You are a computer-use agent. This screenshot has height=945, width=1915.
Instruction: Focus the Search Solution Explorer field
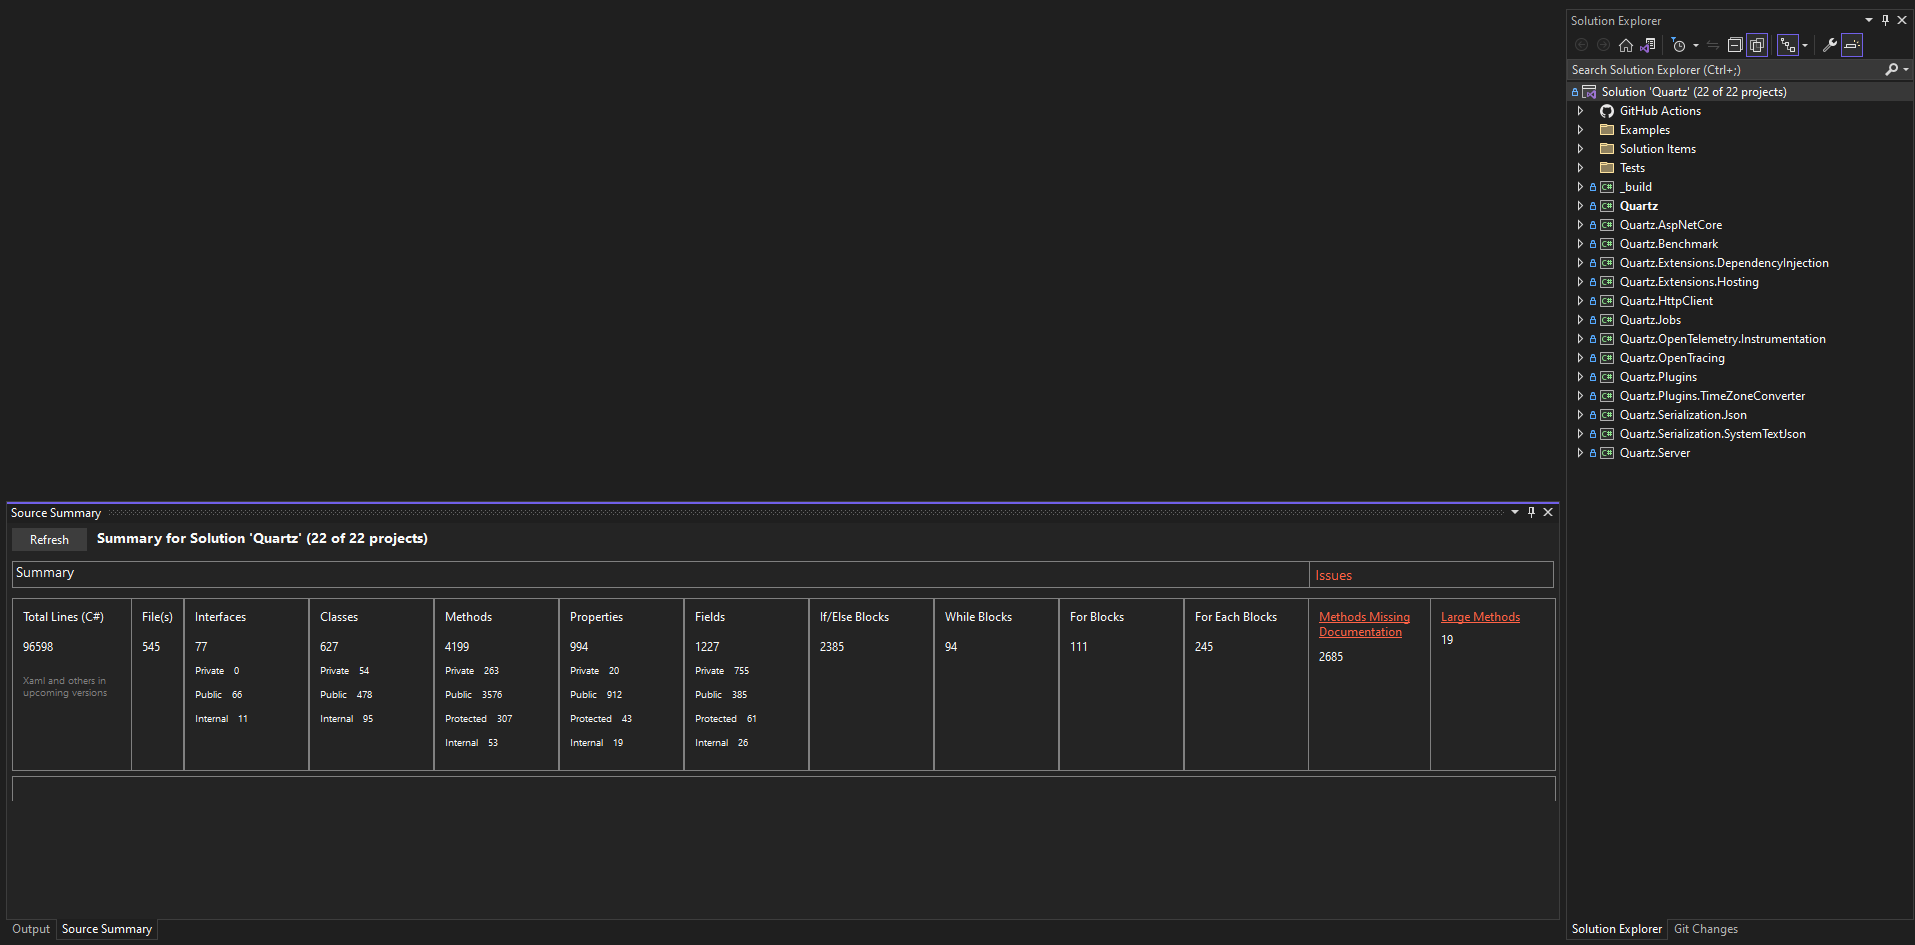[x=1725, y=70]
